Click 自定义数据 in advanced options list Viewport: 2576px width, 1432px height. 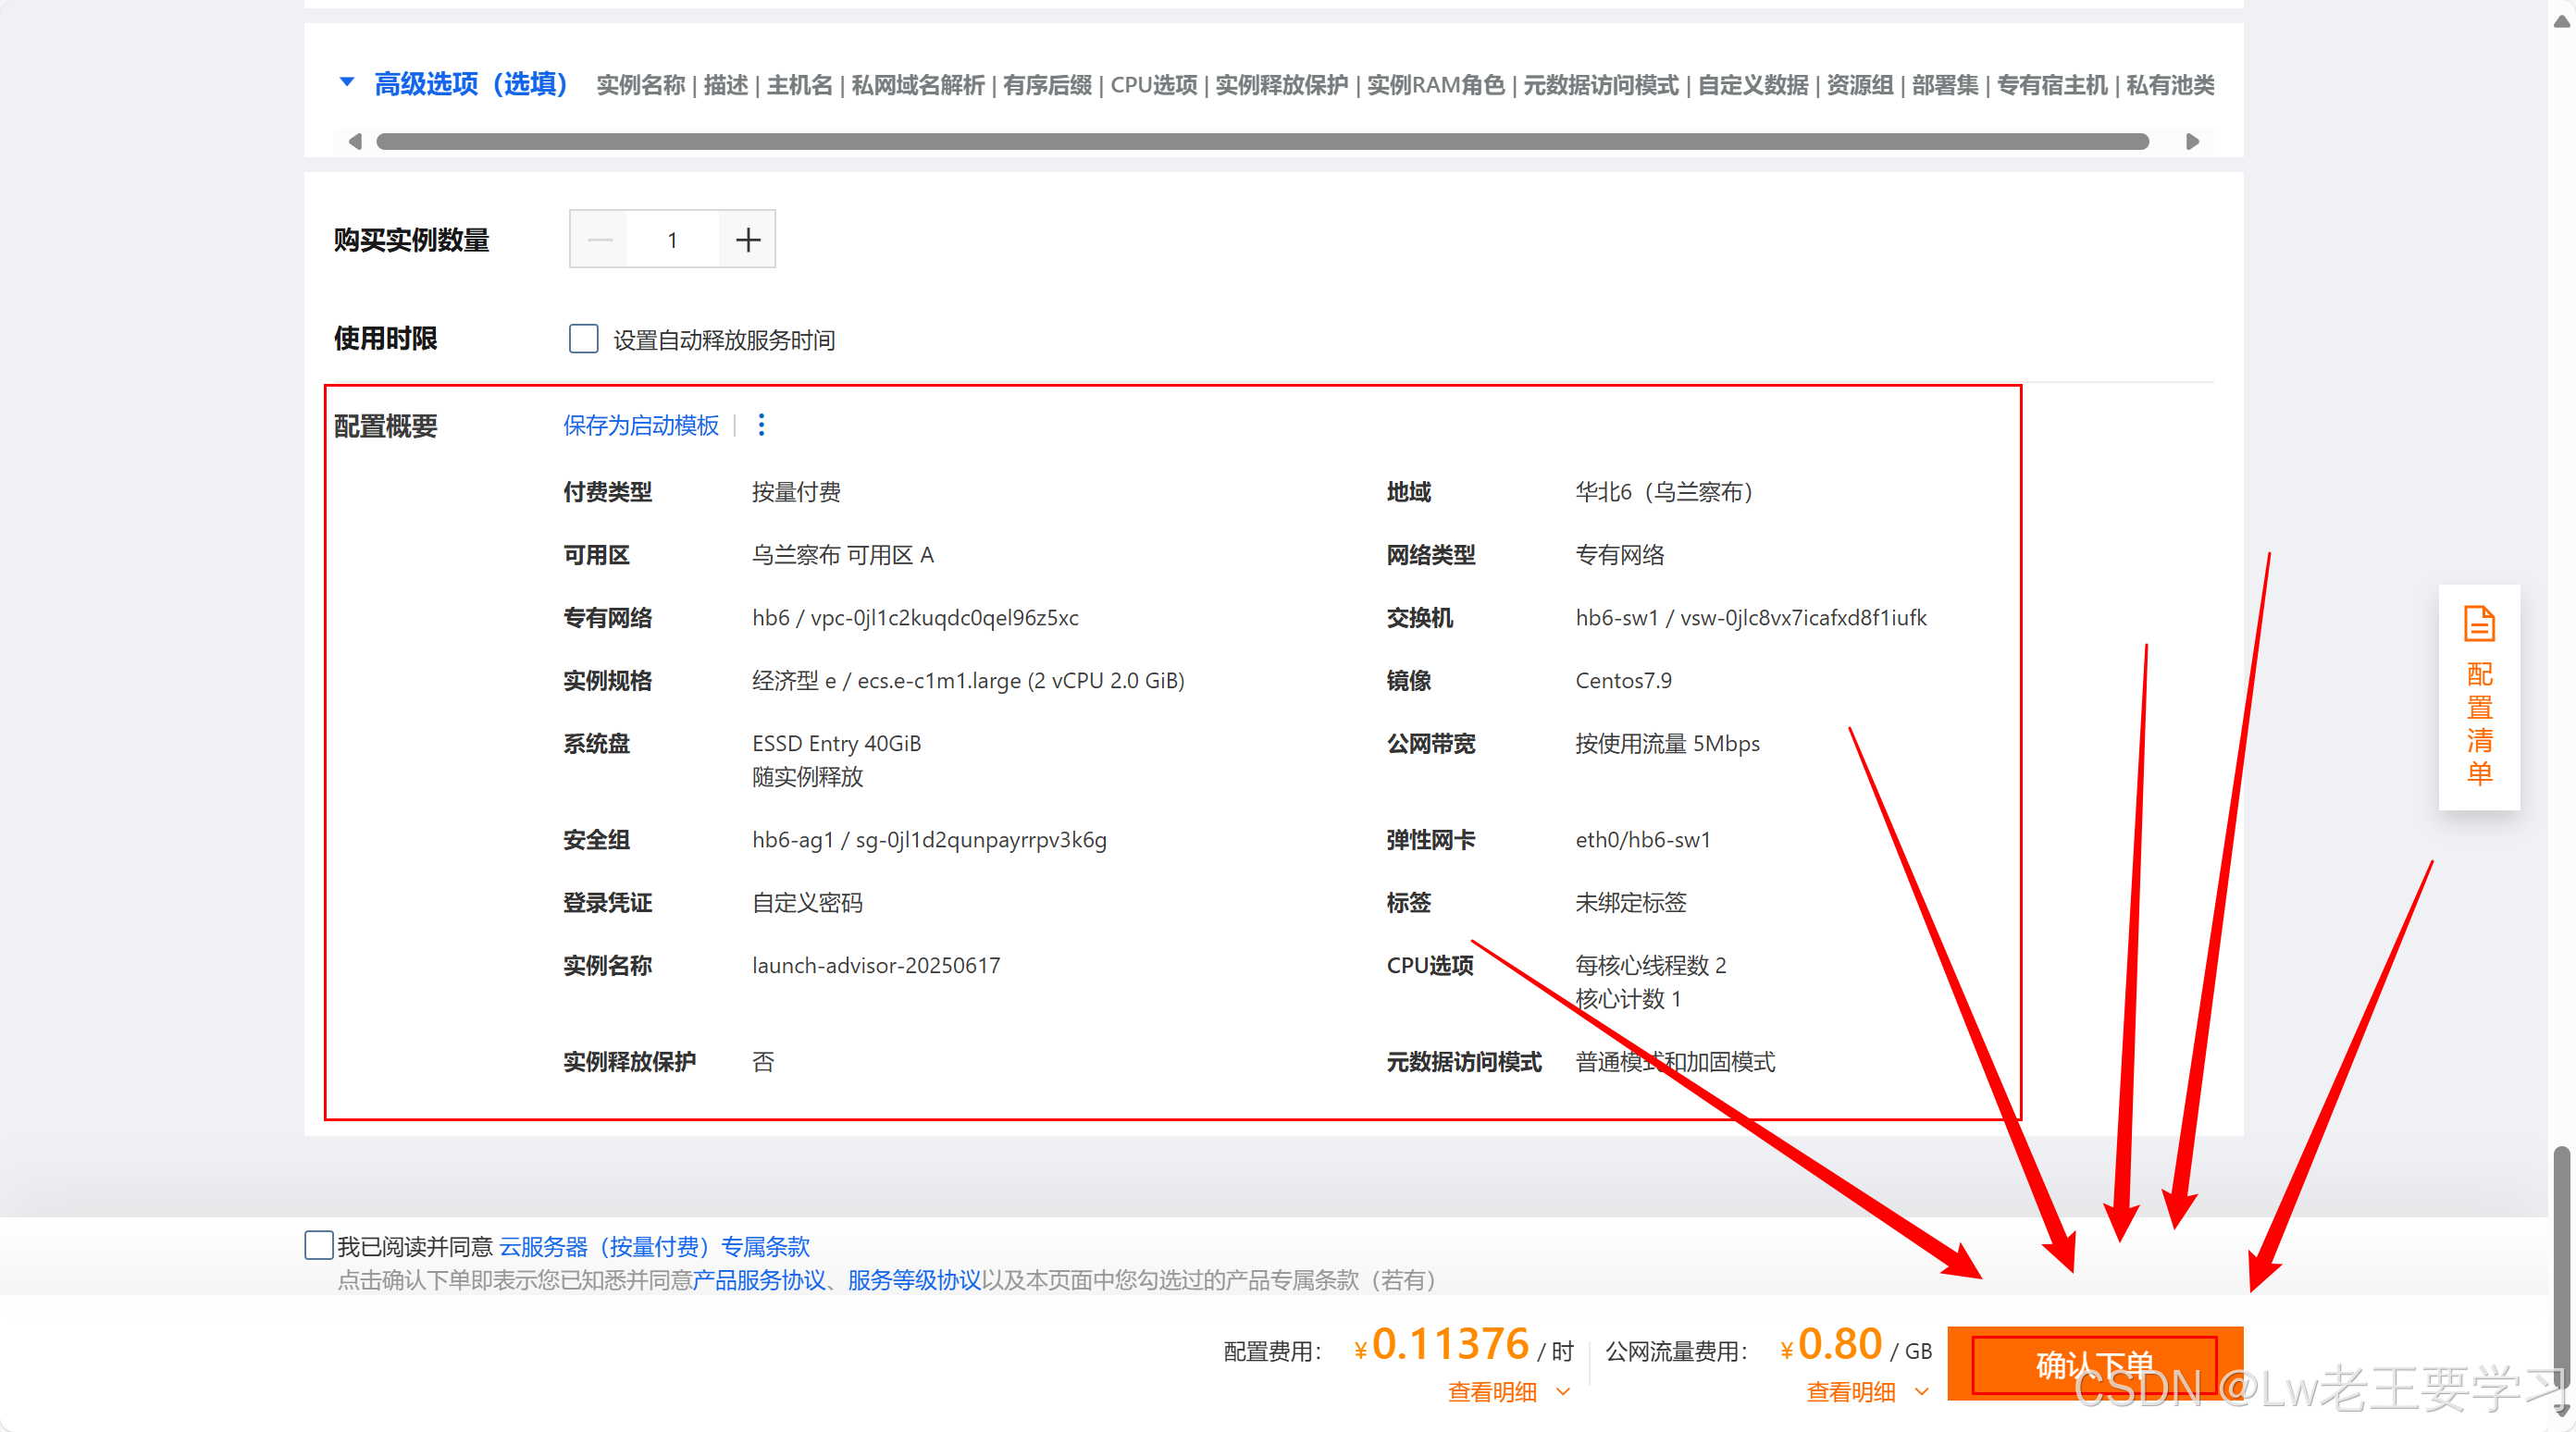[x=1753, y=85]
